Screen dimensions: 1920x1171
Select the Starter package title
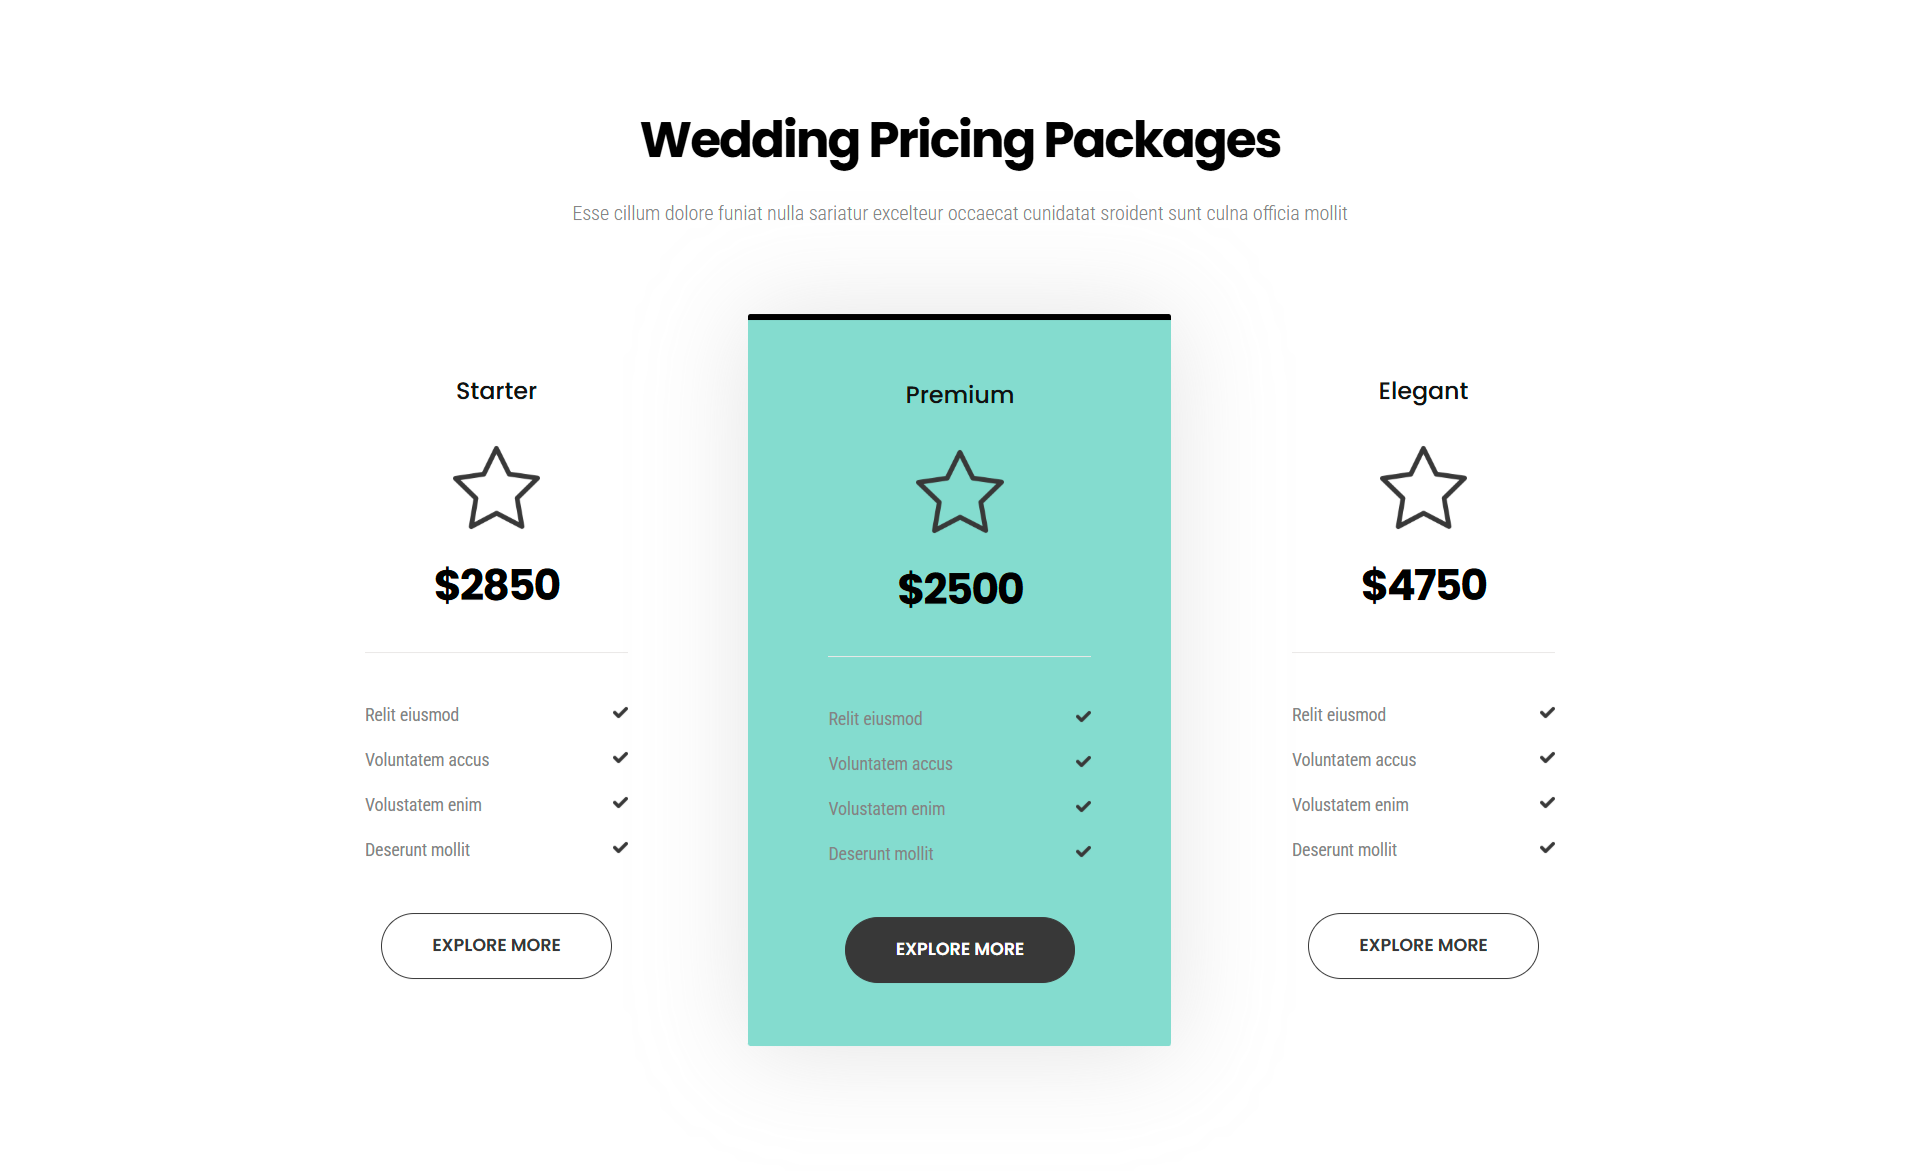(496, 391)
